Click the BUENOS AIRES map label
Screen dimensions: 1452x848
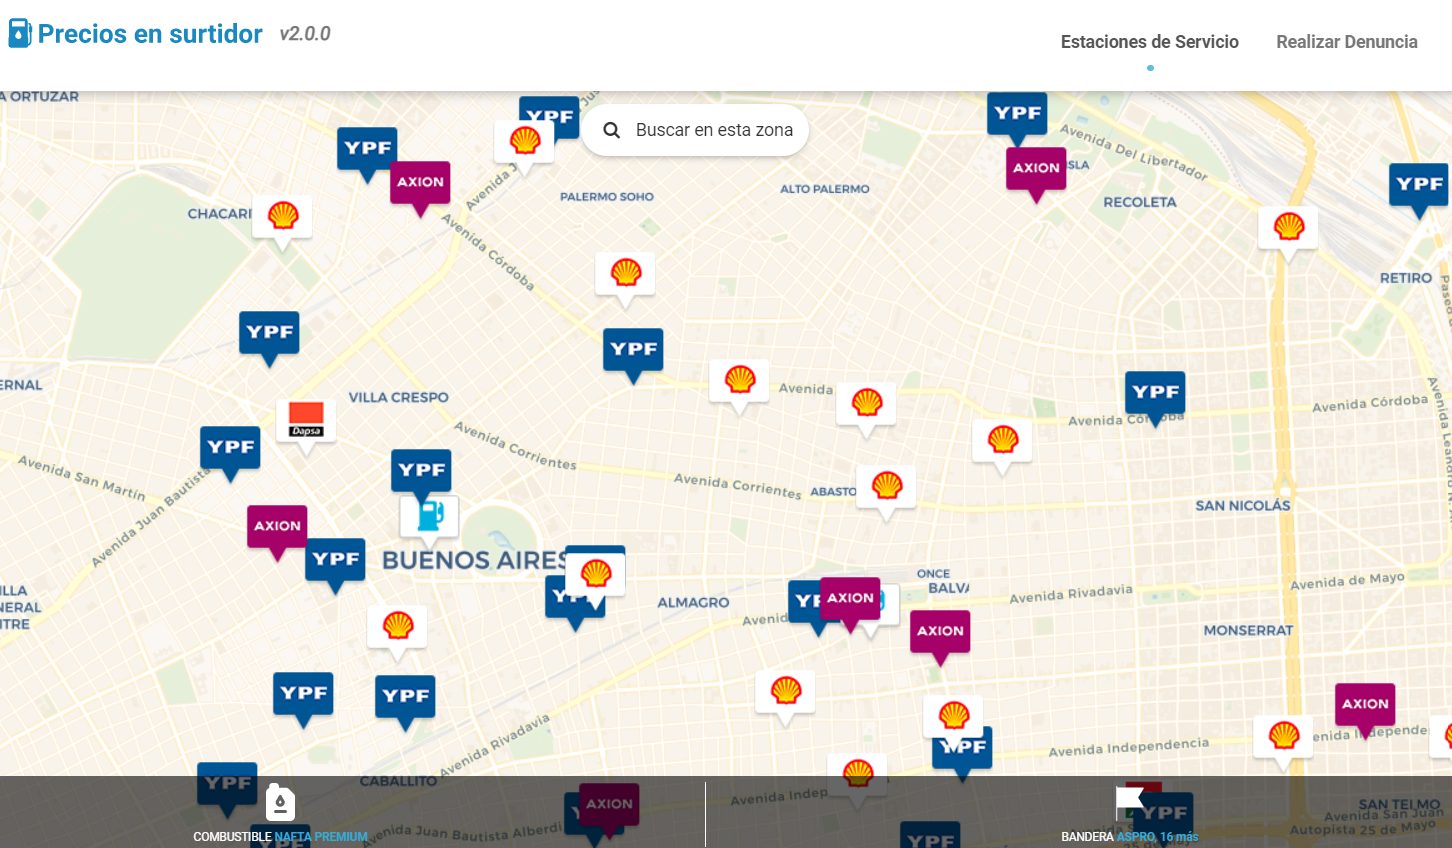click(x=475, y=560)
